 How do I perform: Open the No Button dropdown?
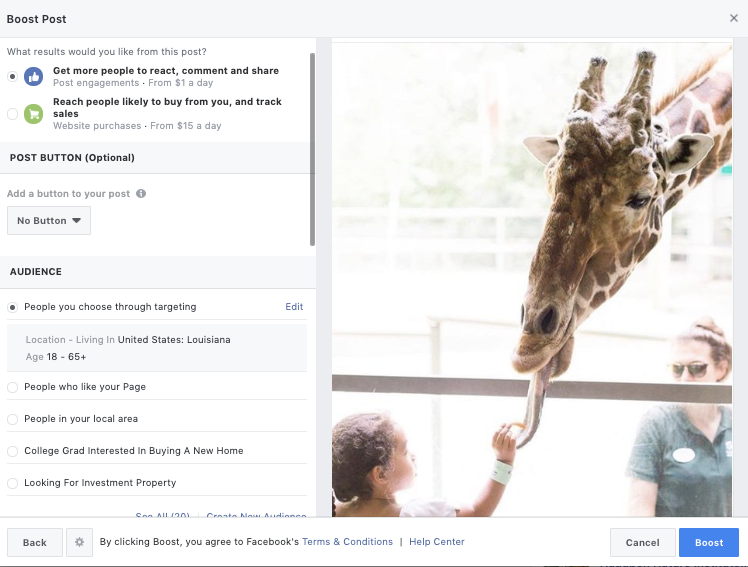49,221
